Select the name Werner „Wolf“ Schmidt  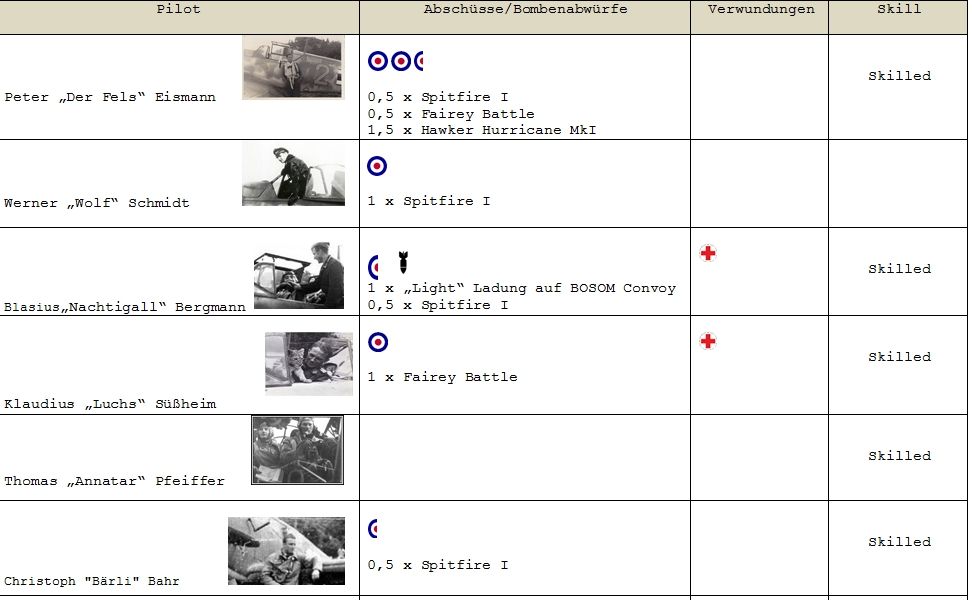97,203
